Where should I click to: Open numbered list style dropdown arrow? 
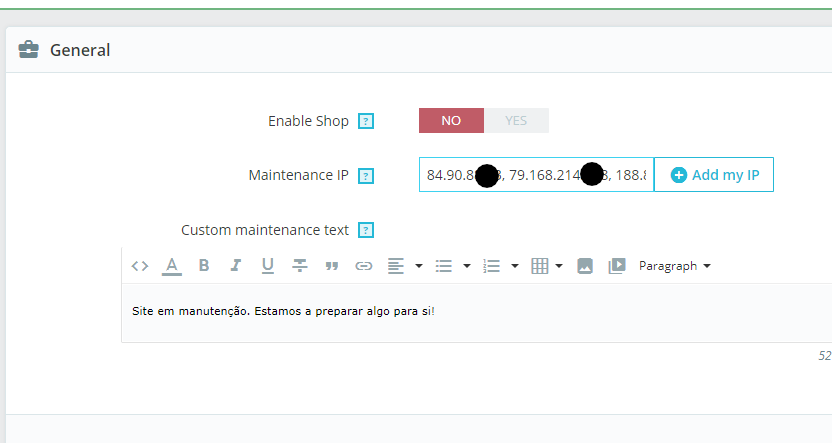(x=515, y=266)
